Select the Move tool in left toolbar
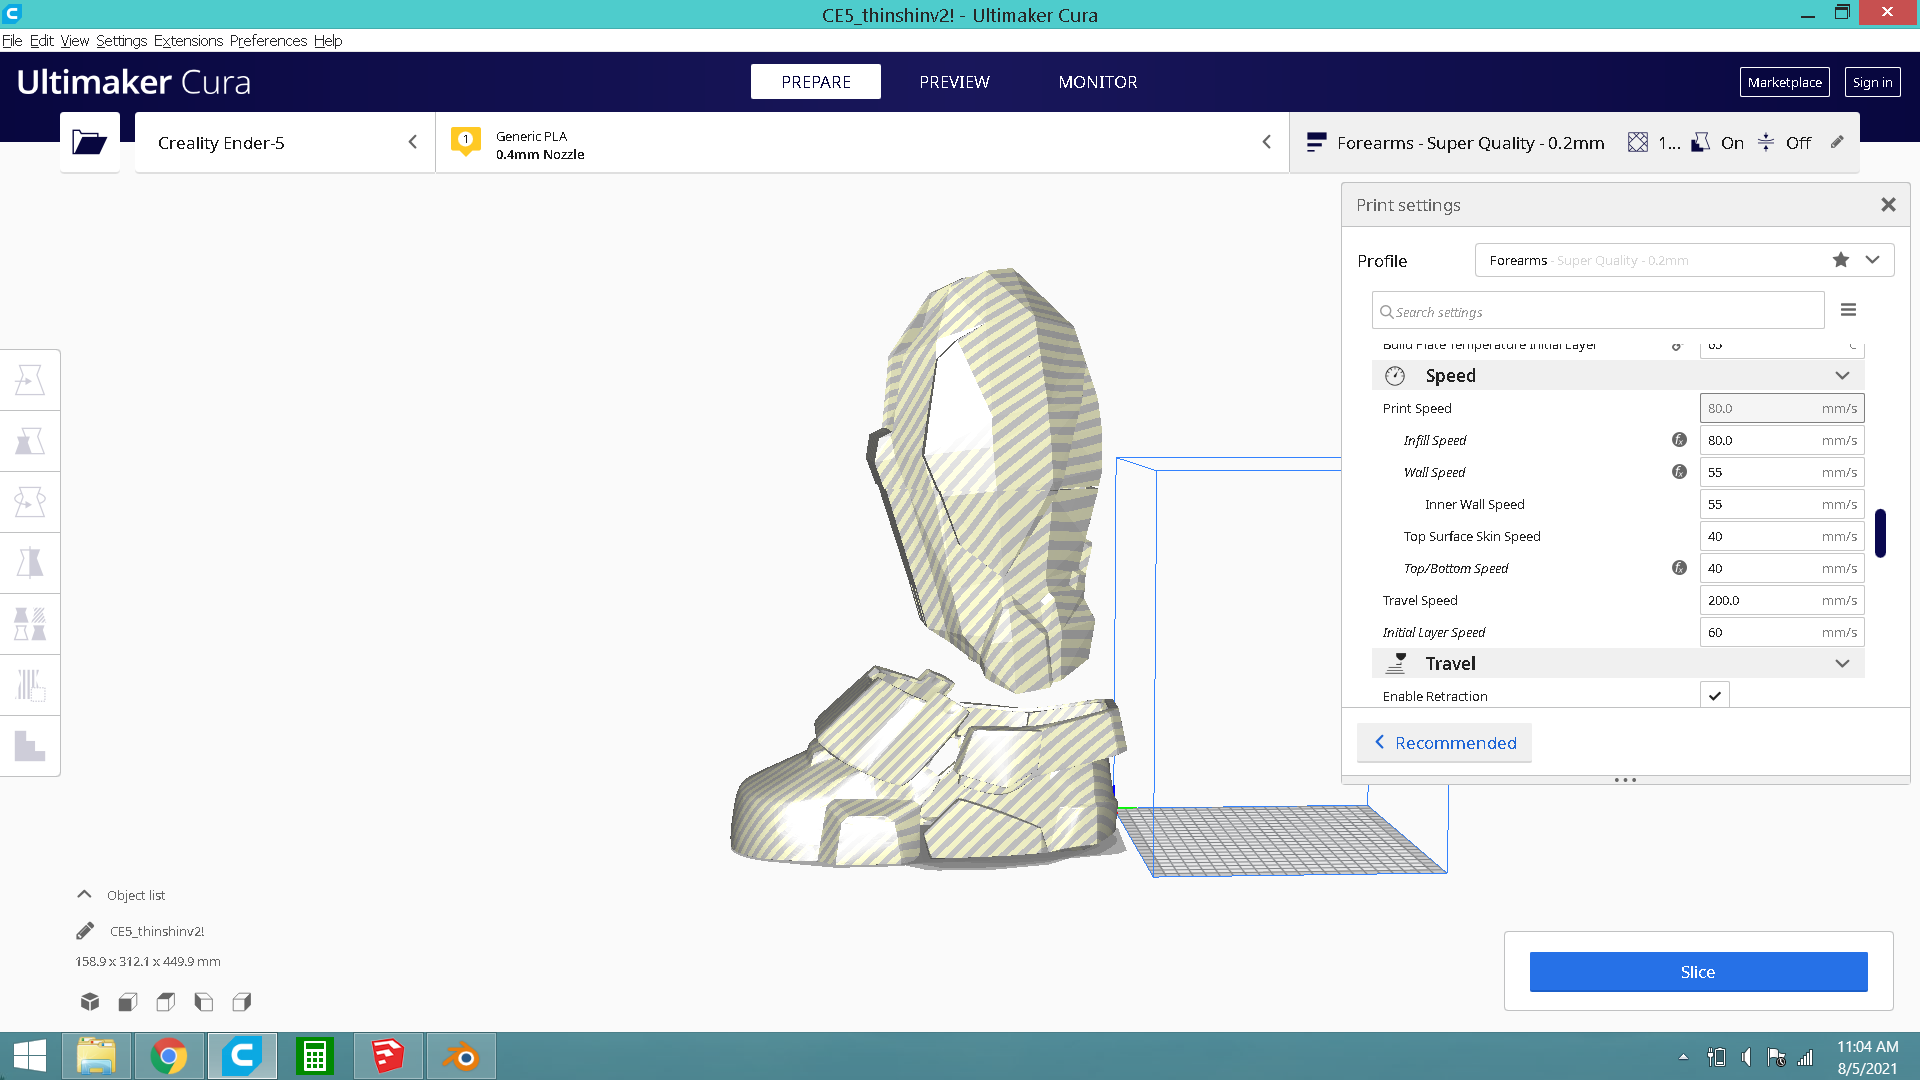Viewport: 1920px width, 1080px height. coord(30,380)
